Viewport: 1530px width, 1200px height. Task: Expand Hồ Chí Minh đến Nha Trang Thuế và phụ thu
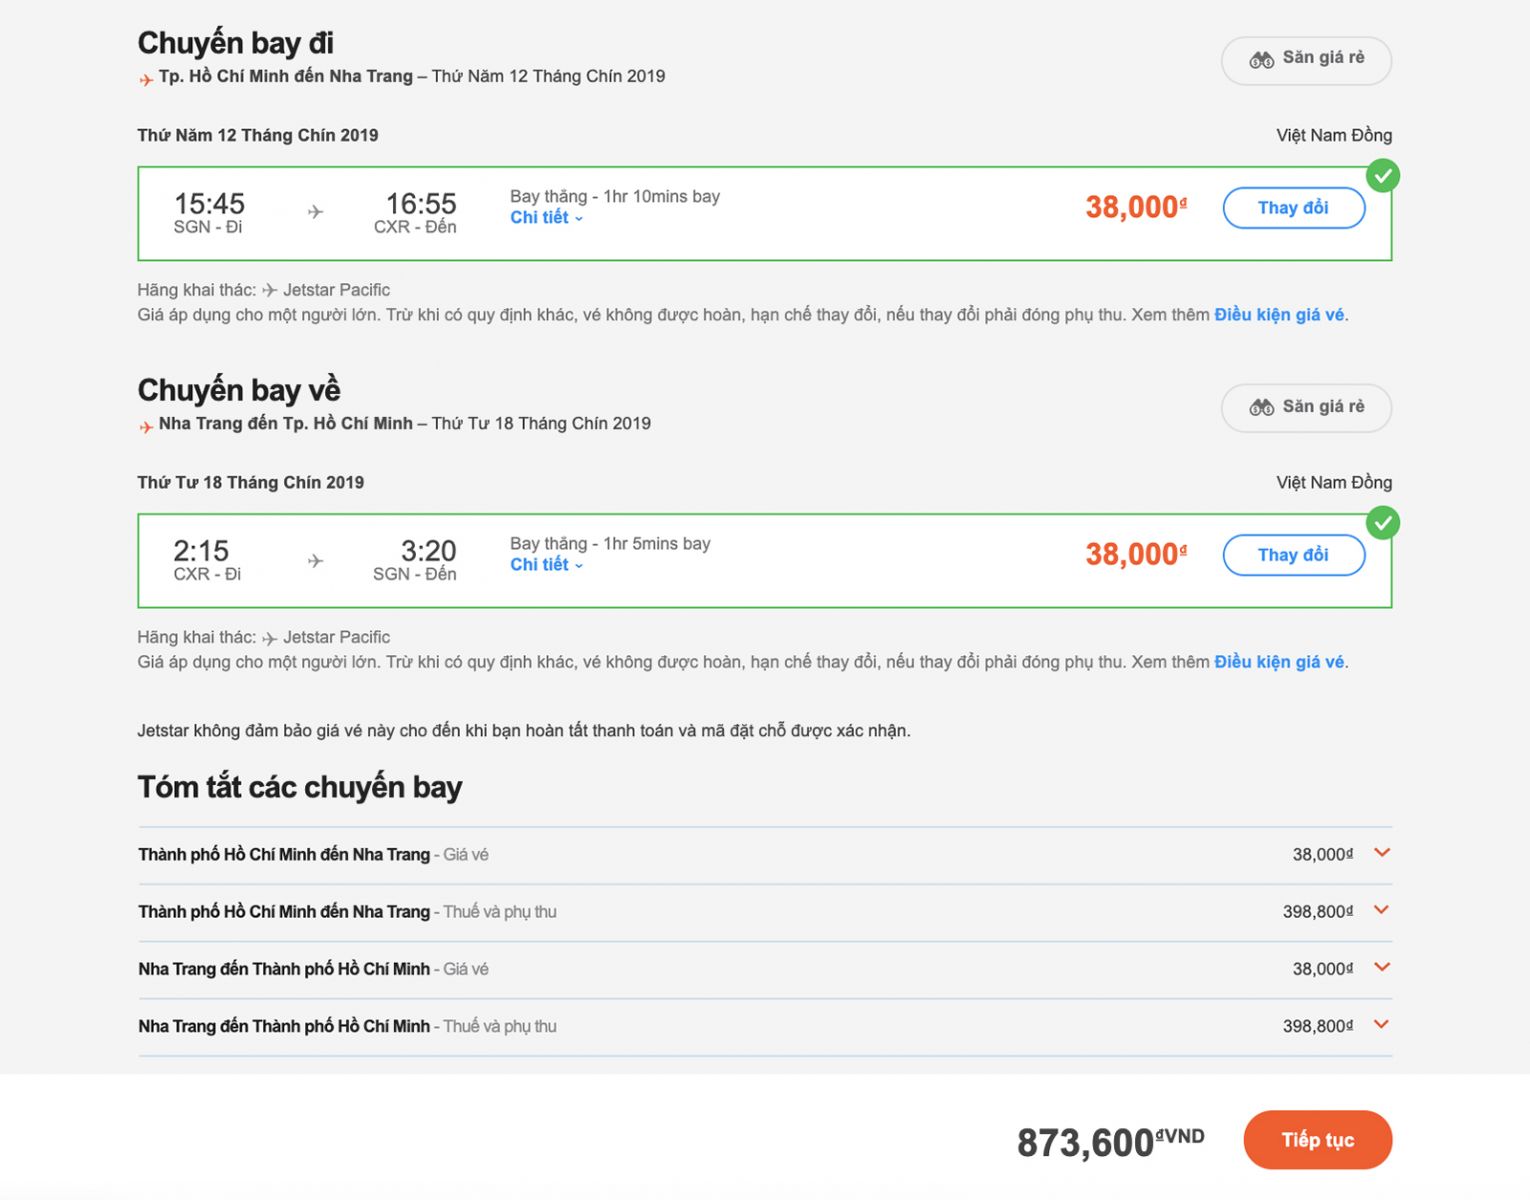click(x=1382, y=910)
